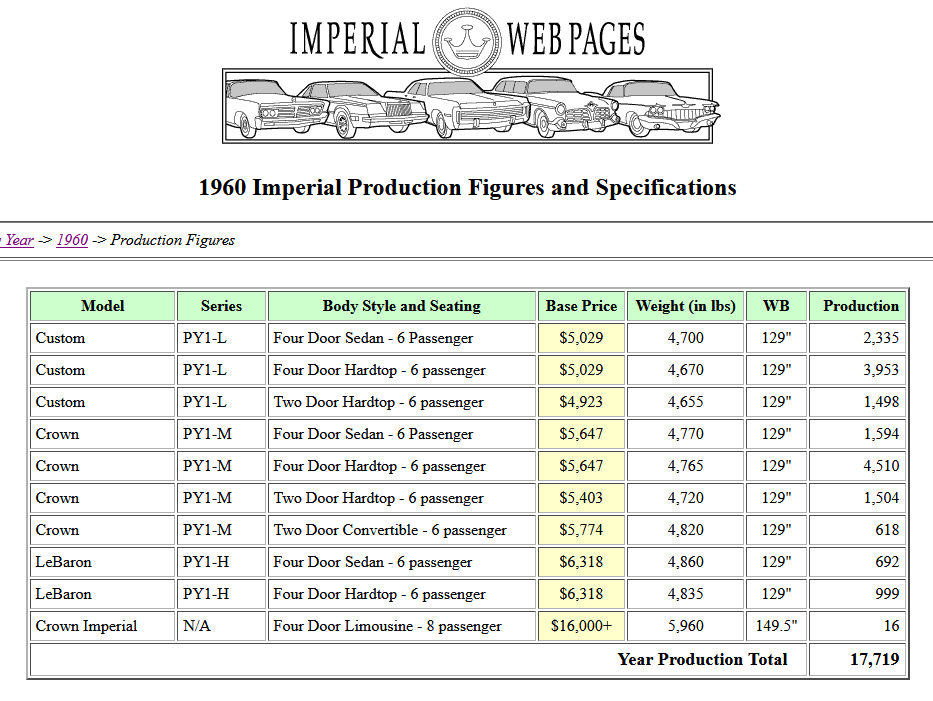
Task: Click the Series column header
Action: (x=221, y=306)
